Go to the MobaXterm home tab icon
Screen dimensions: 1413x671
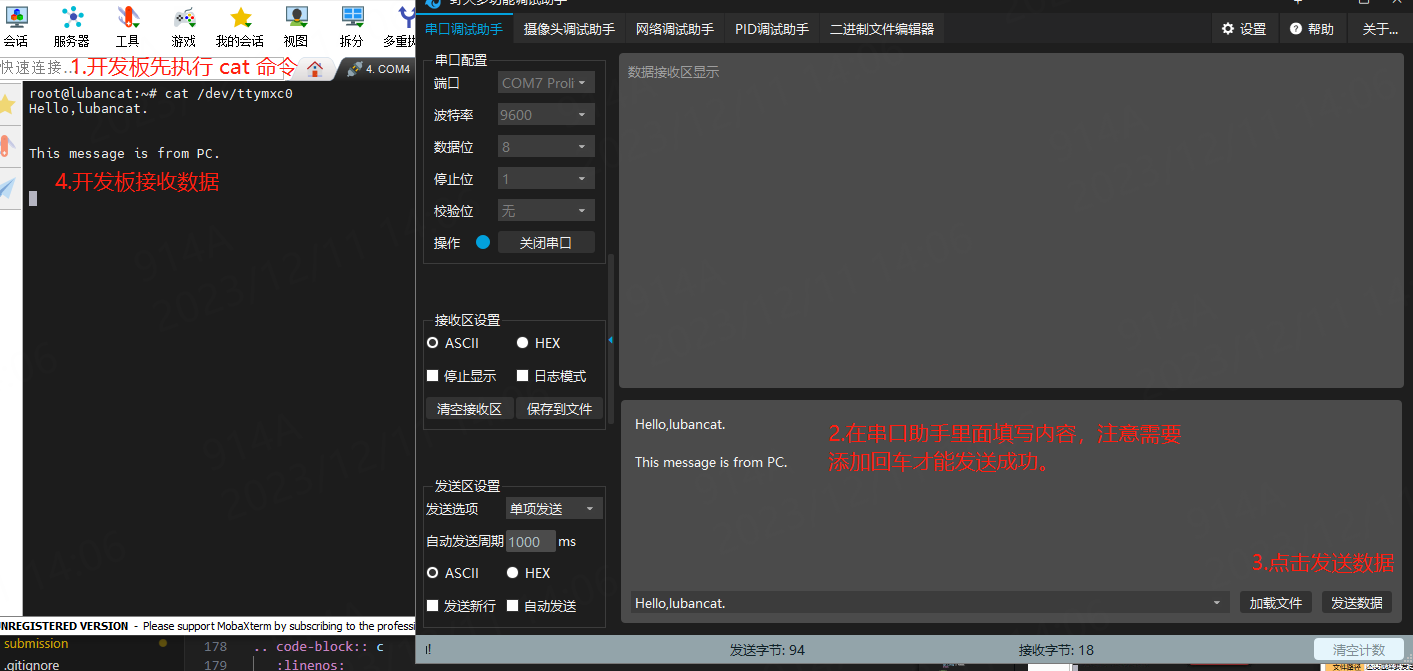pyautogui.click(x=315, y=69)
